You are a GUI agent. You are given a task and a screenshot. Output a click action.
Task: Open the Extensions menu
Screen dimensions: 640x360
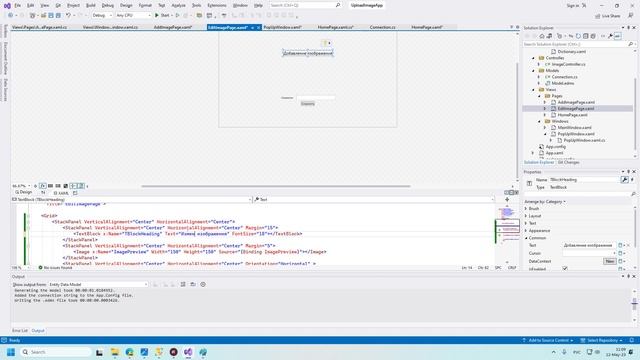(x=217, y=5)
